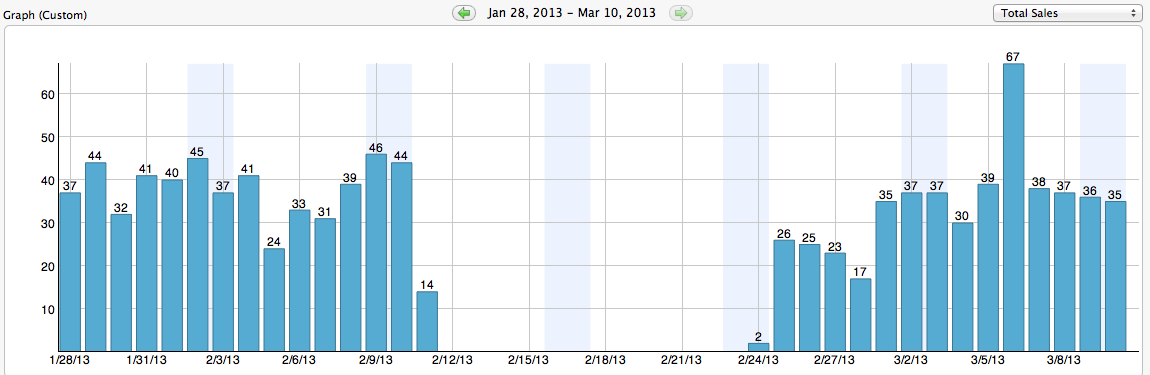Screen dimensions: 1150x375
Task: Select the bar labeled 14
Action: point(427,321)
